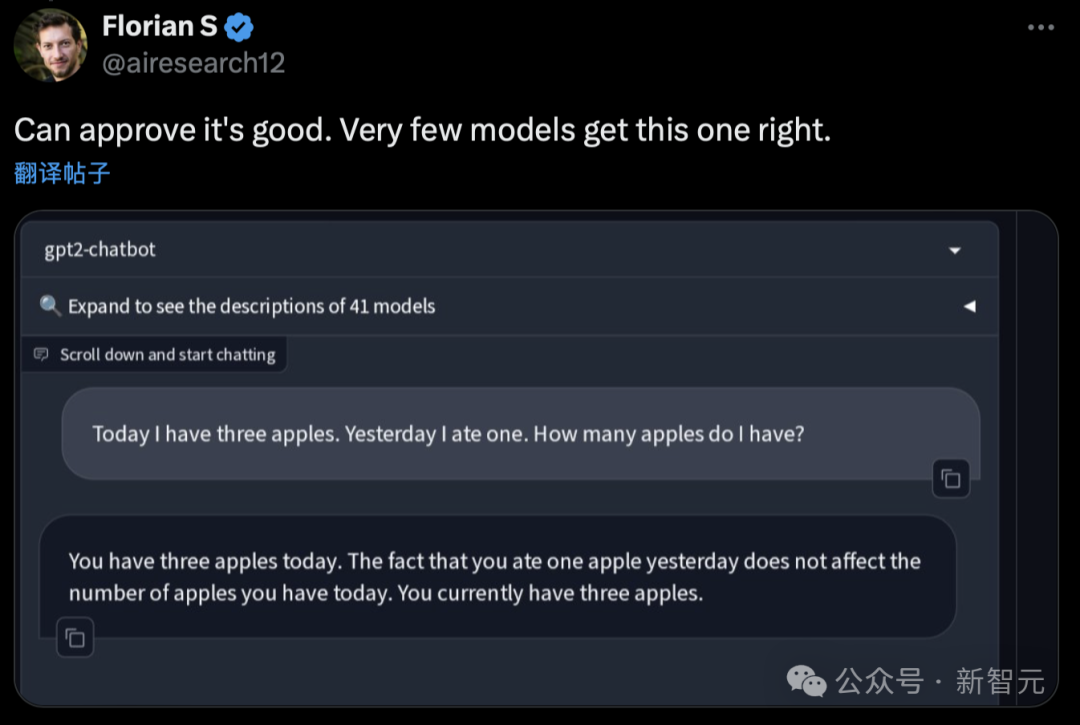Screen dimensions: 1080x725
Task: Click the WeChat logo watermark
Action: point(806,681)
